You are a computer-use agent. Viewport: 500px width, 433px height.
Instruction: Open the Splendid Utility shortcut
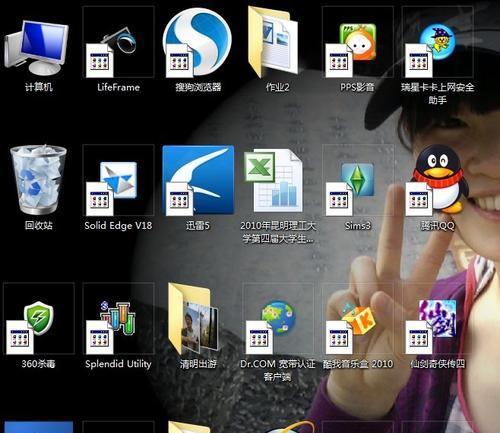coord(118,318)
